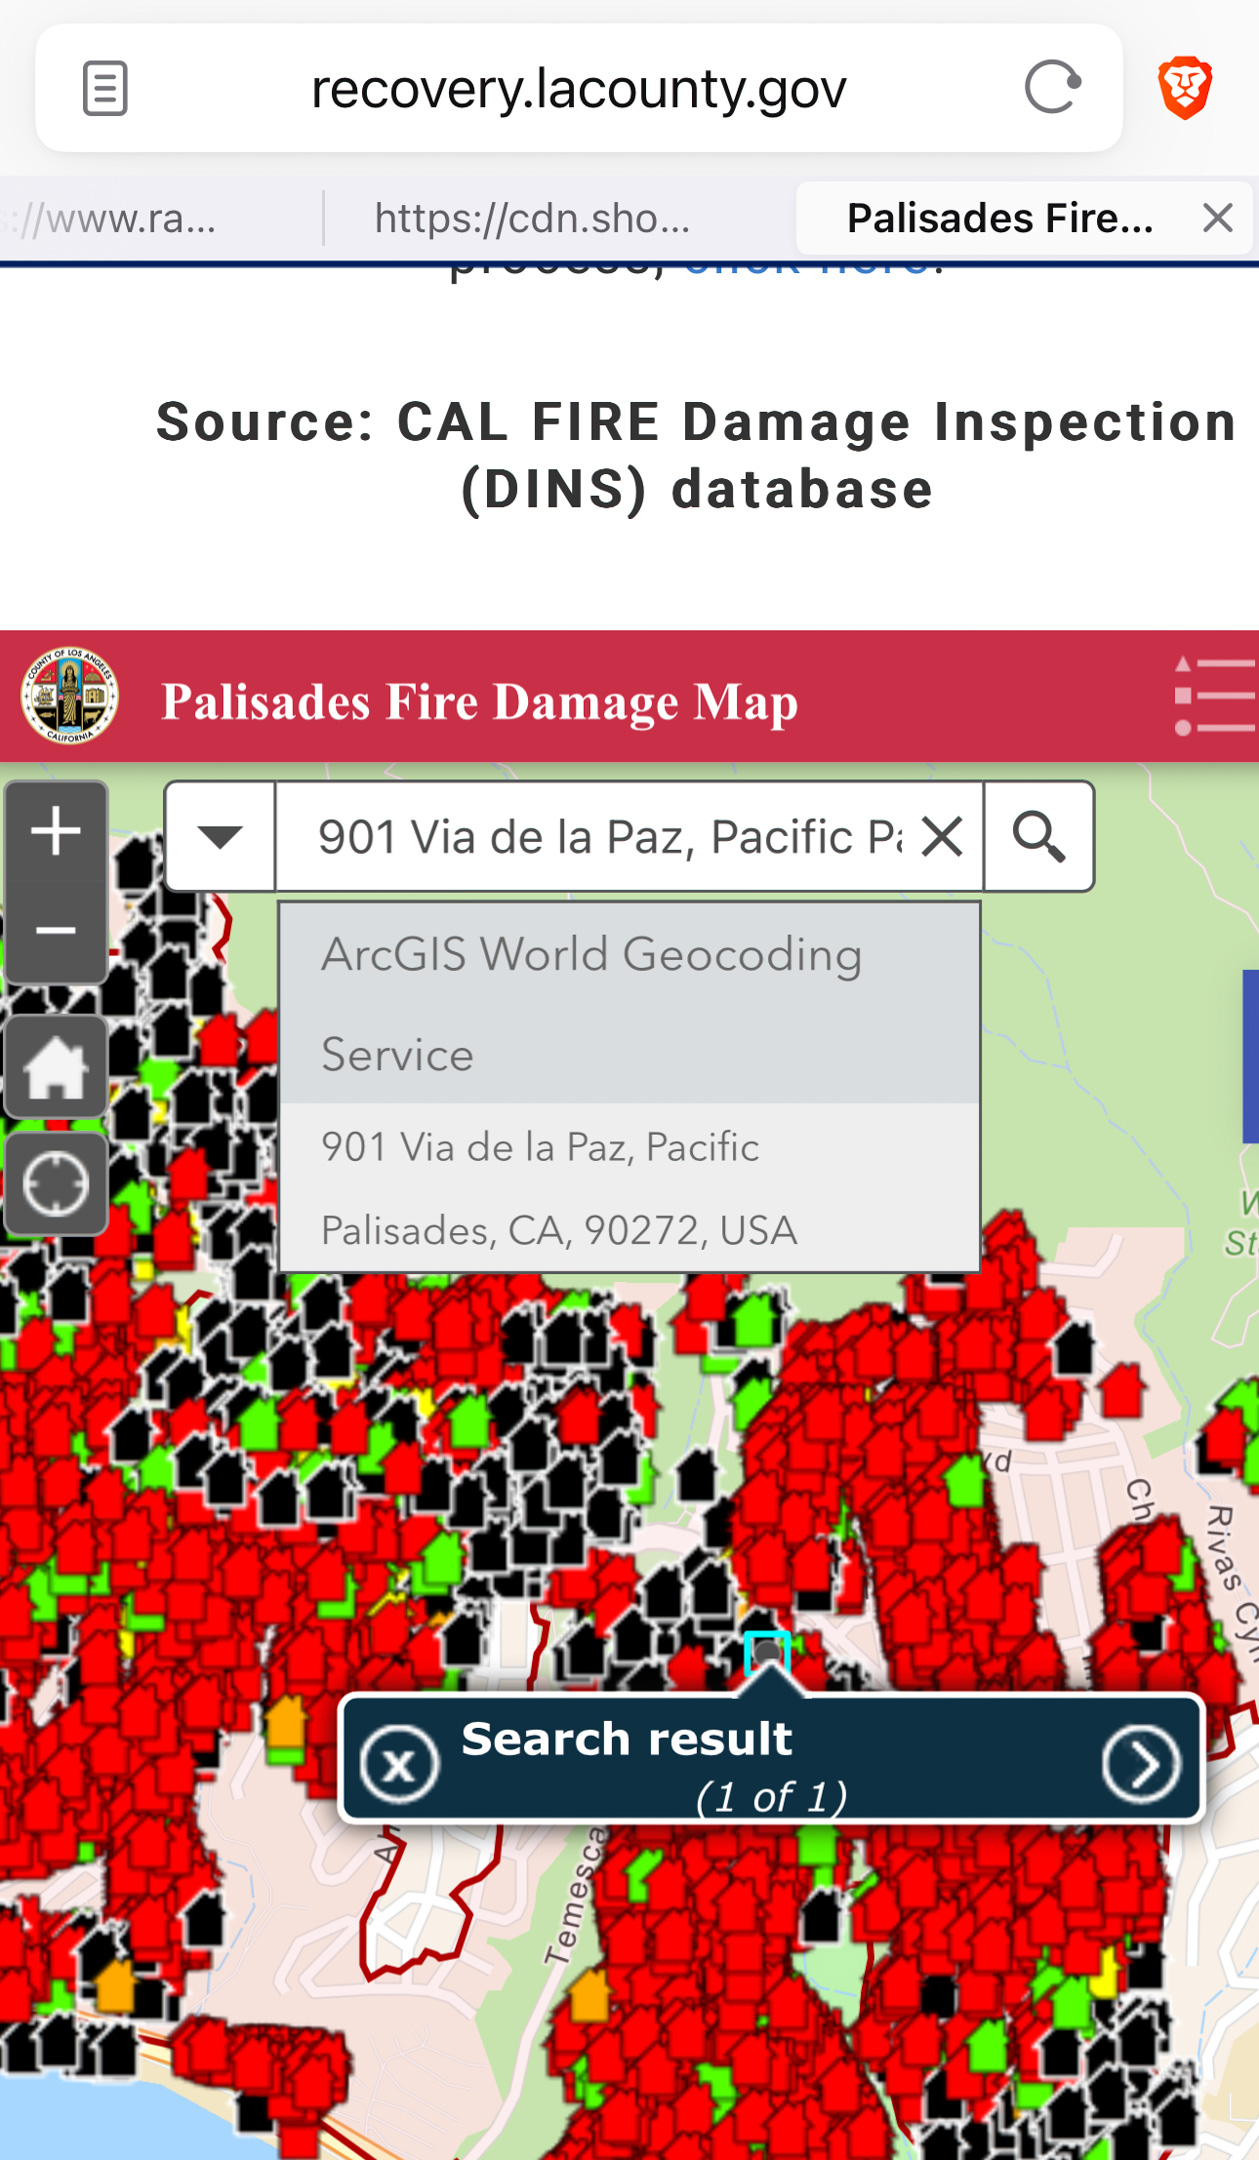Open the Brave shields lion icon
The image size is (1259, 2160).
(x=1185, y=88)
